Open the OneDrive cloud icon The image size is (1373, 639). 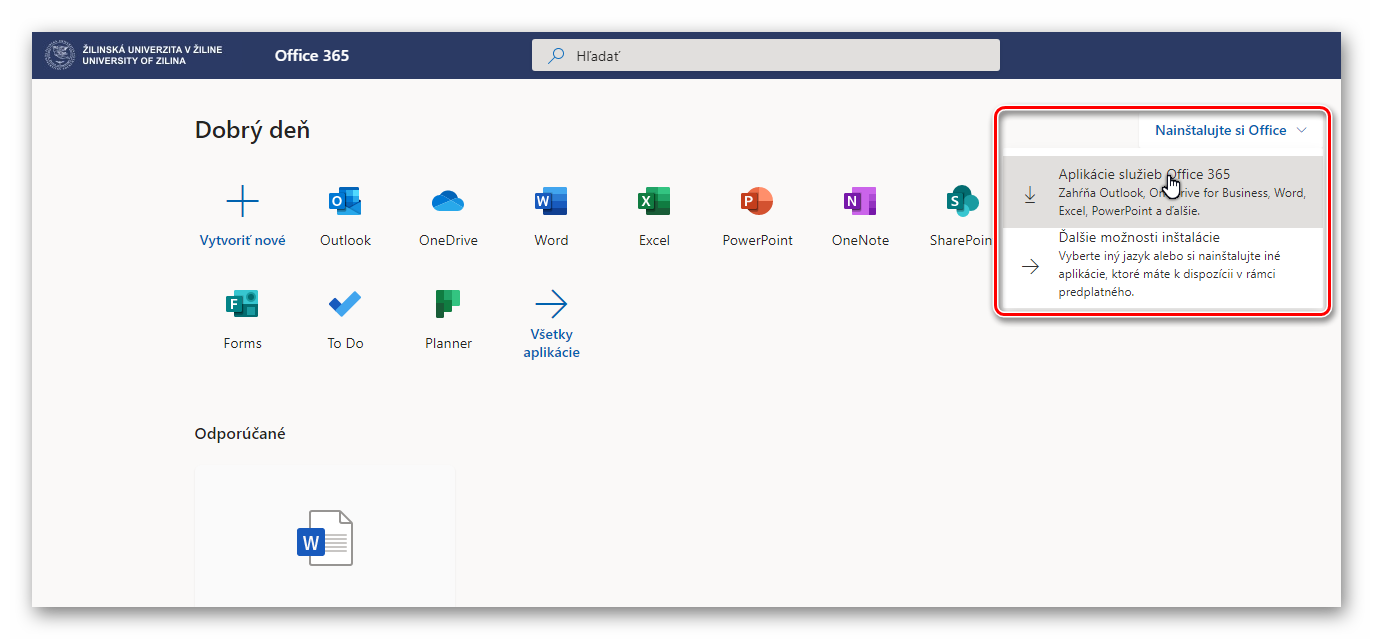[x=448, y=202]
